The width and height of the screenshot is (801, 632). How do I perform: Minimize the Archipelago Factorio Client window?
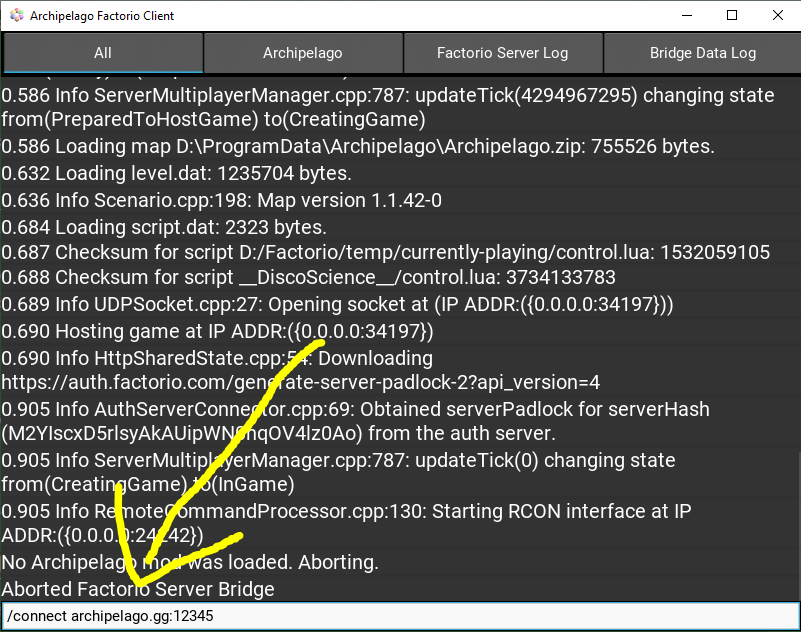(686, 16)
